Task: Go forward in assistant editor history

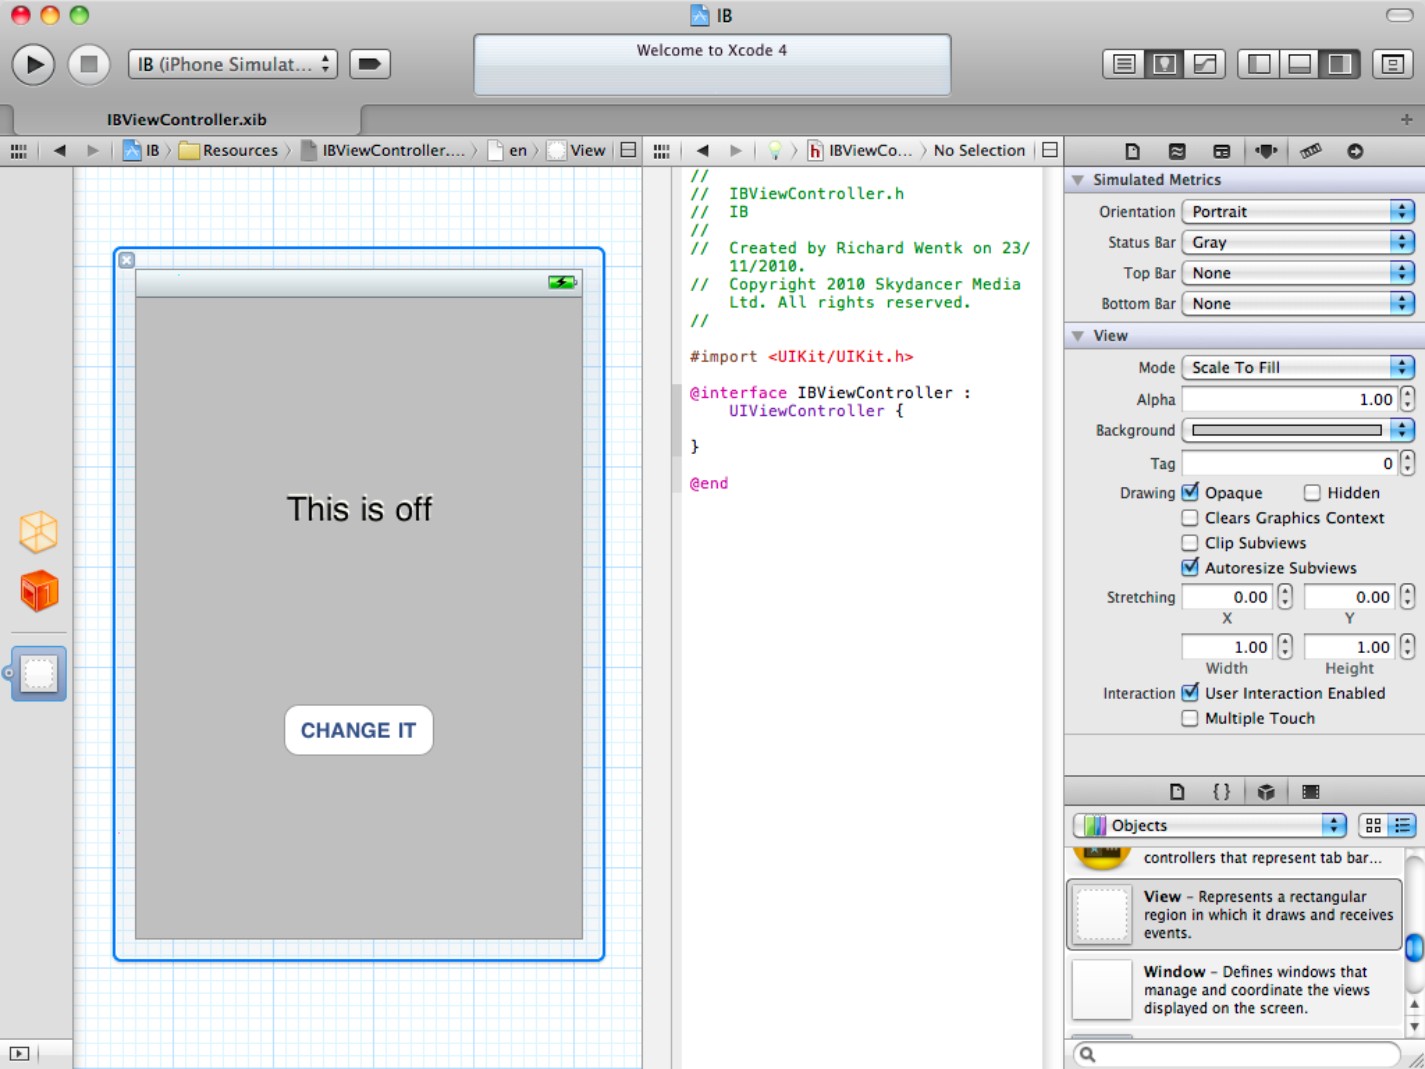Action: (x=736, y=151)
